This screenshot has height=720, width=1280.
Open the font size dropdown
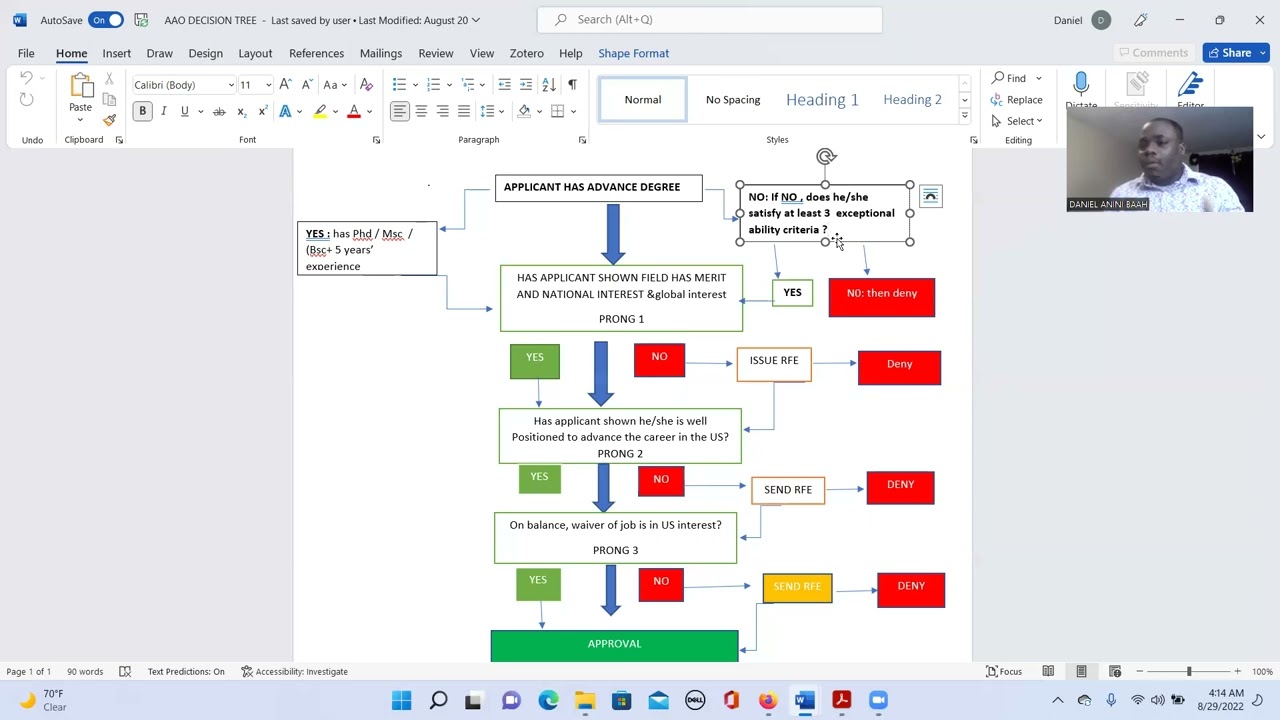pos(268,85)
